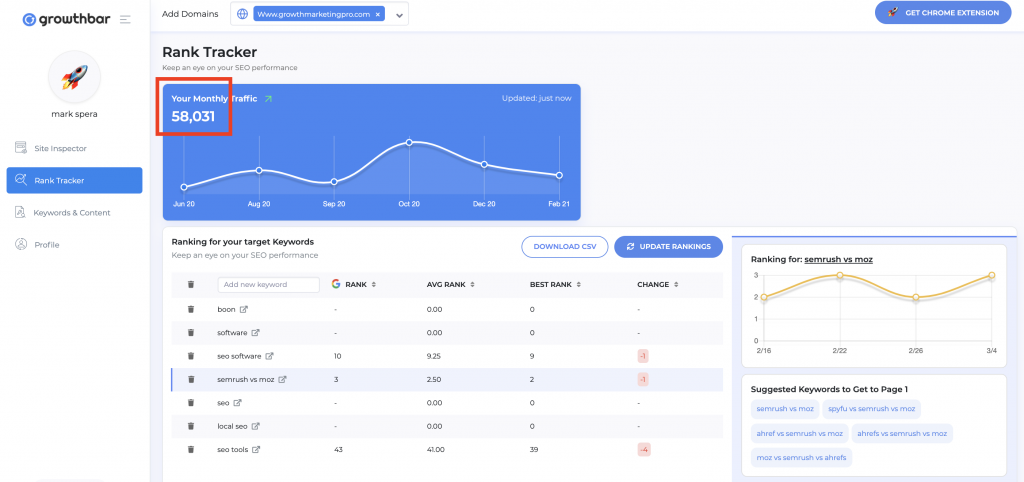Click the Dec 20 data point on traffic chart
This screenshot has height=482, width=1024.
point(484,164)
